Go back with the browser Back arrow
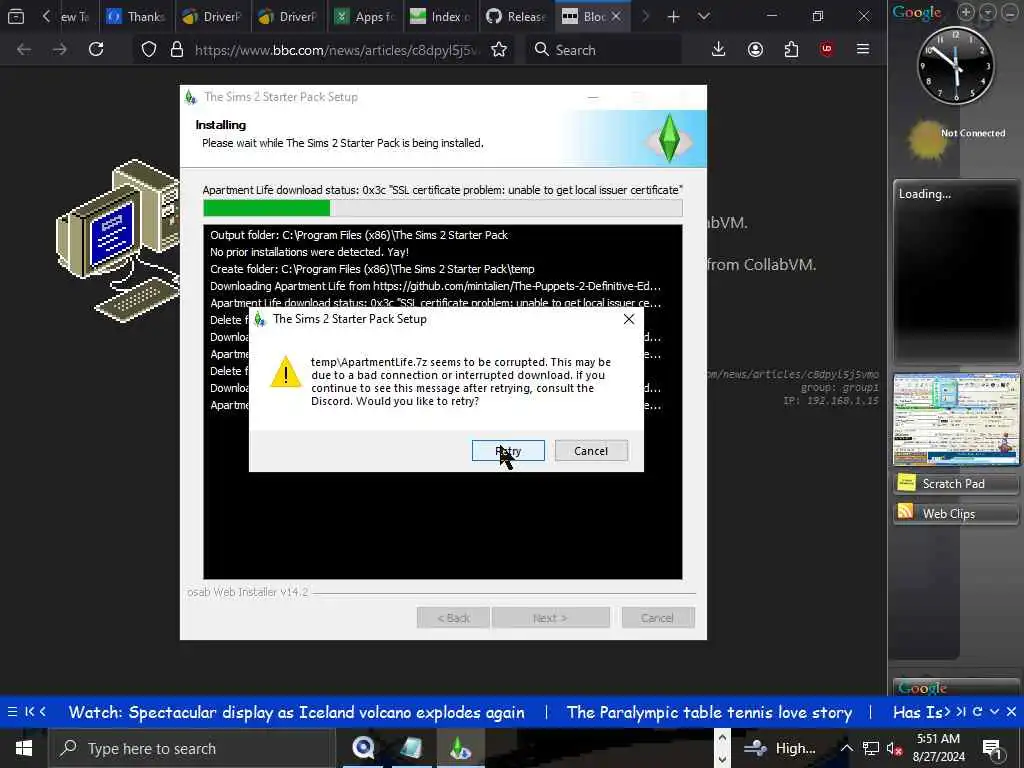Viewport: 1024px width, 768px height. tap(24, 50)
